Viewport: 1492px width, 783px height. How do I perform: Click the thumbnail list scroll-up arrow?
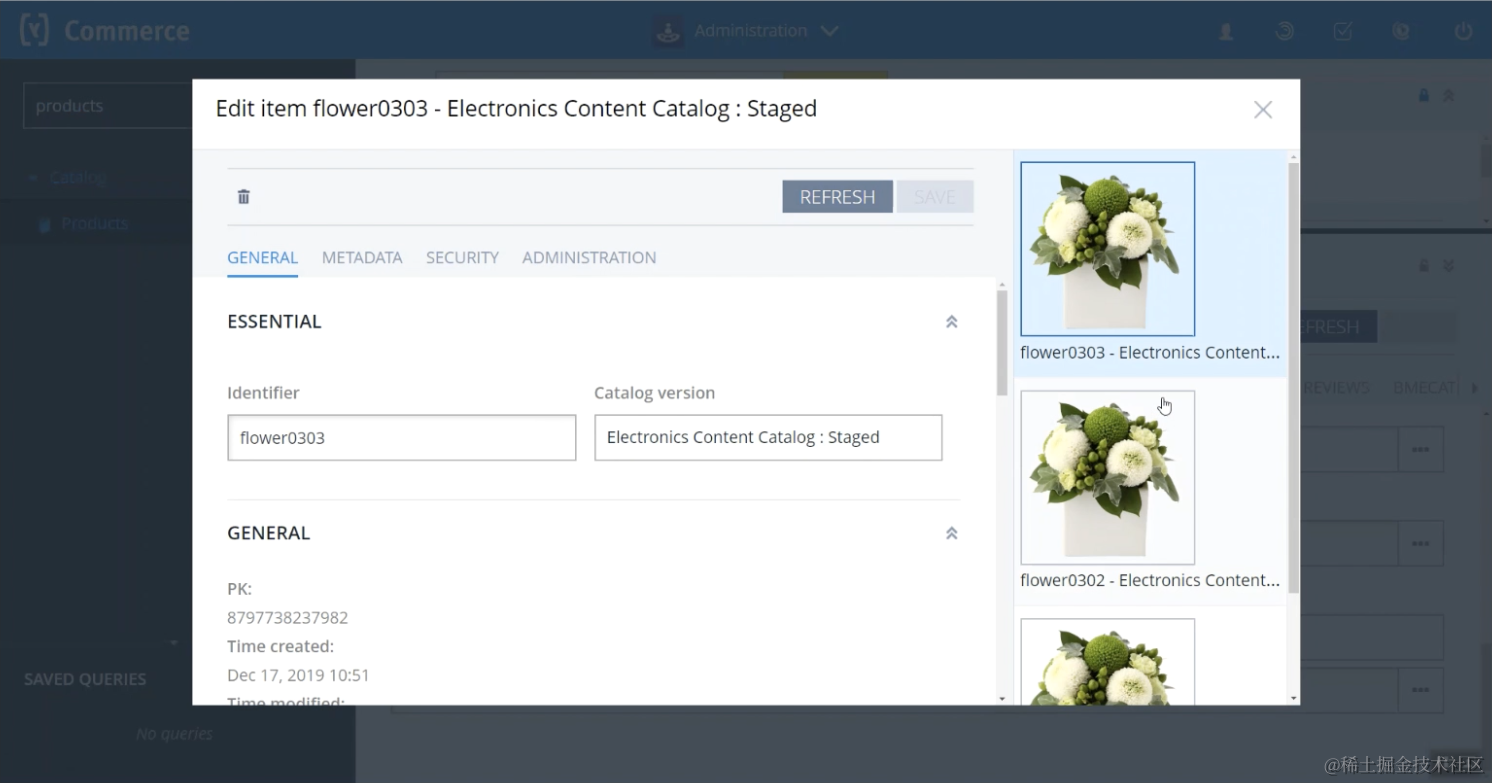pos(1293,157)
